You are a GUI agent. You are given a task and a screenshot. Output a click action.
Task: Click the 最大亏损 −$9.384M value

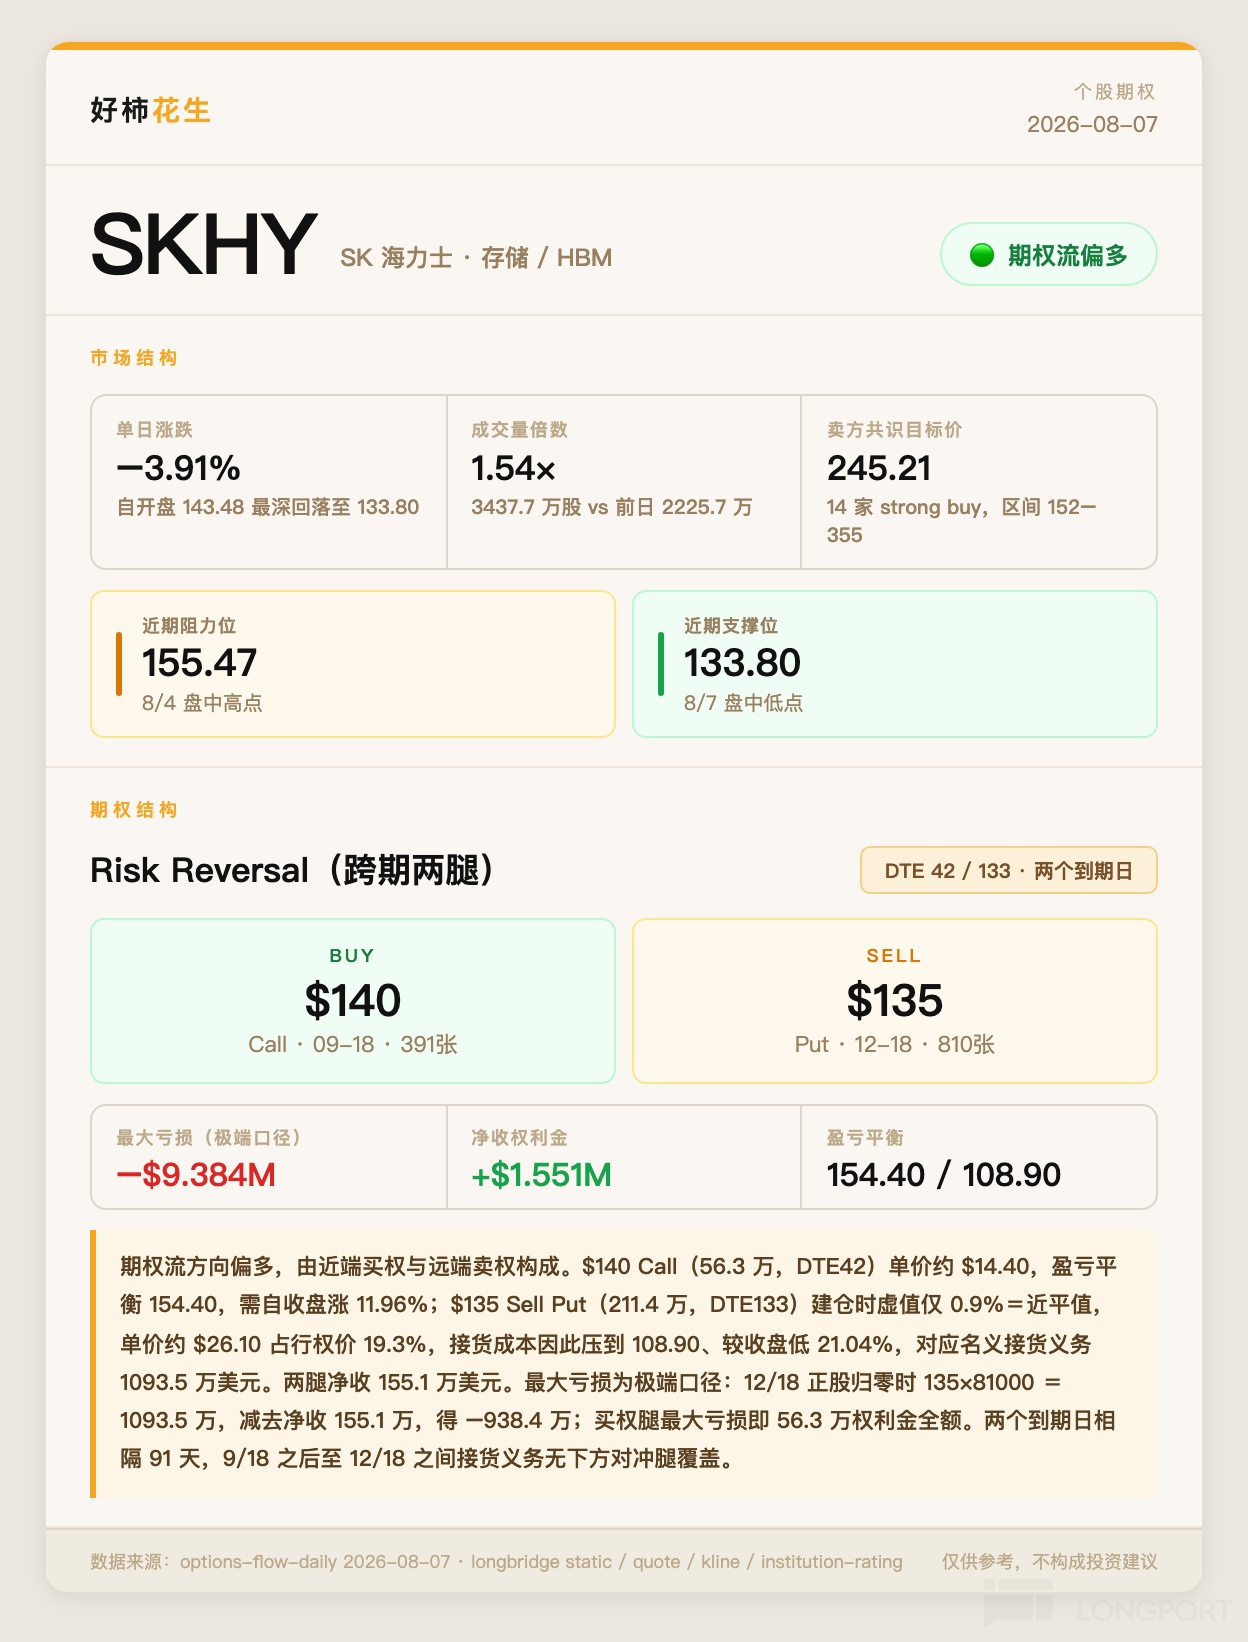(196, 1174)
